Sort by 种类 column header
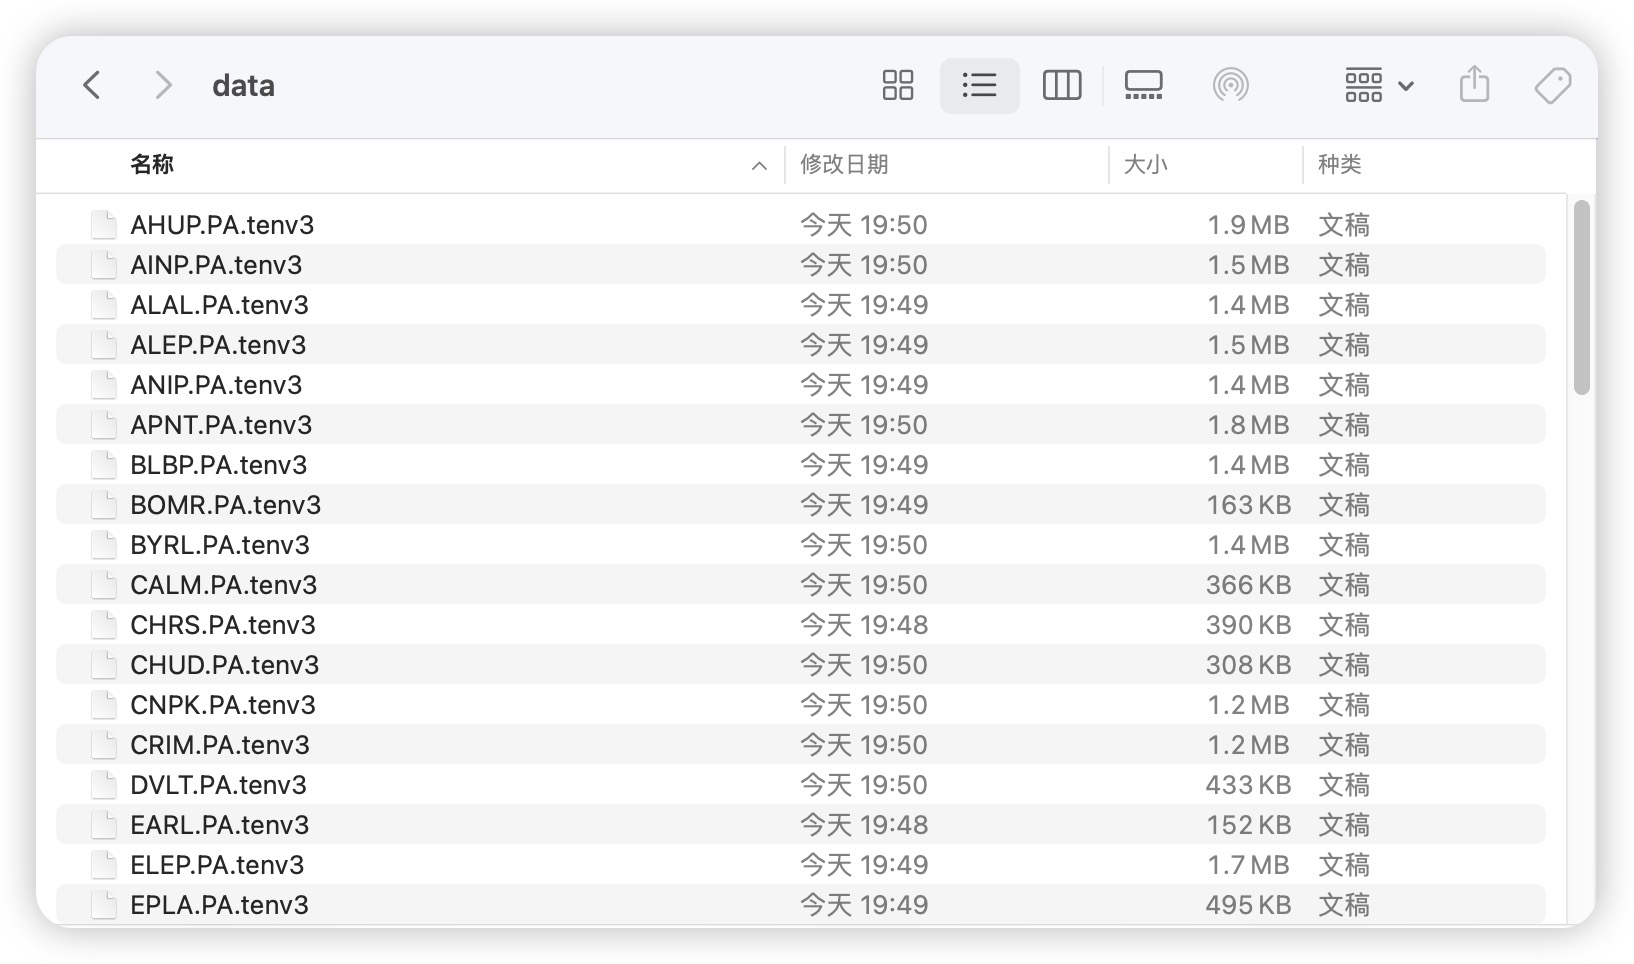Viewport: 1634px width, 964px height. [1340, 165]
